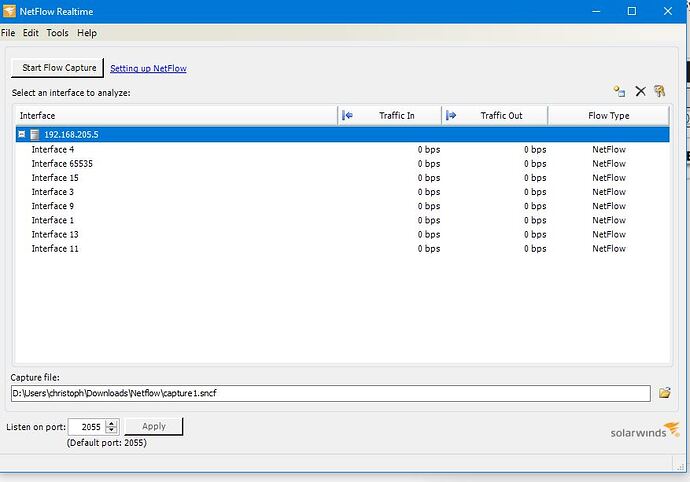Click the Capture file path field
This screenshot has width=690, height=482.
point(330,393)
